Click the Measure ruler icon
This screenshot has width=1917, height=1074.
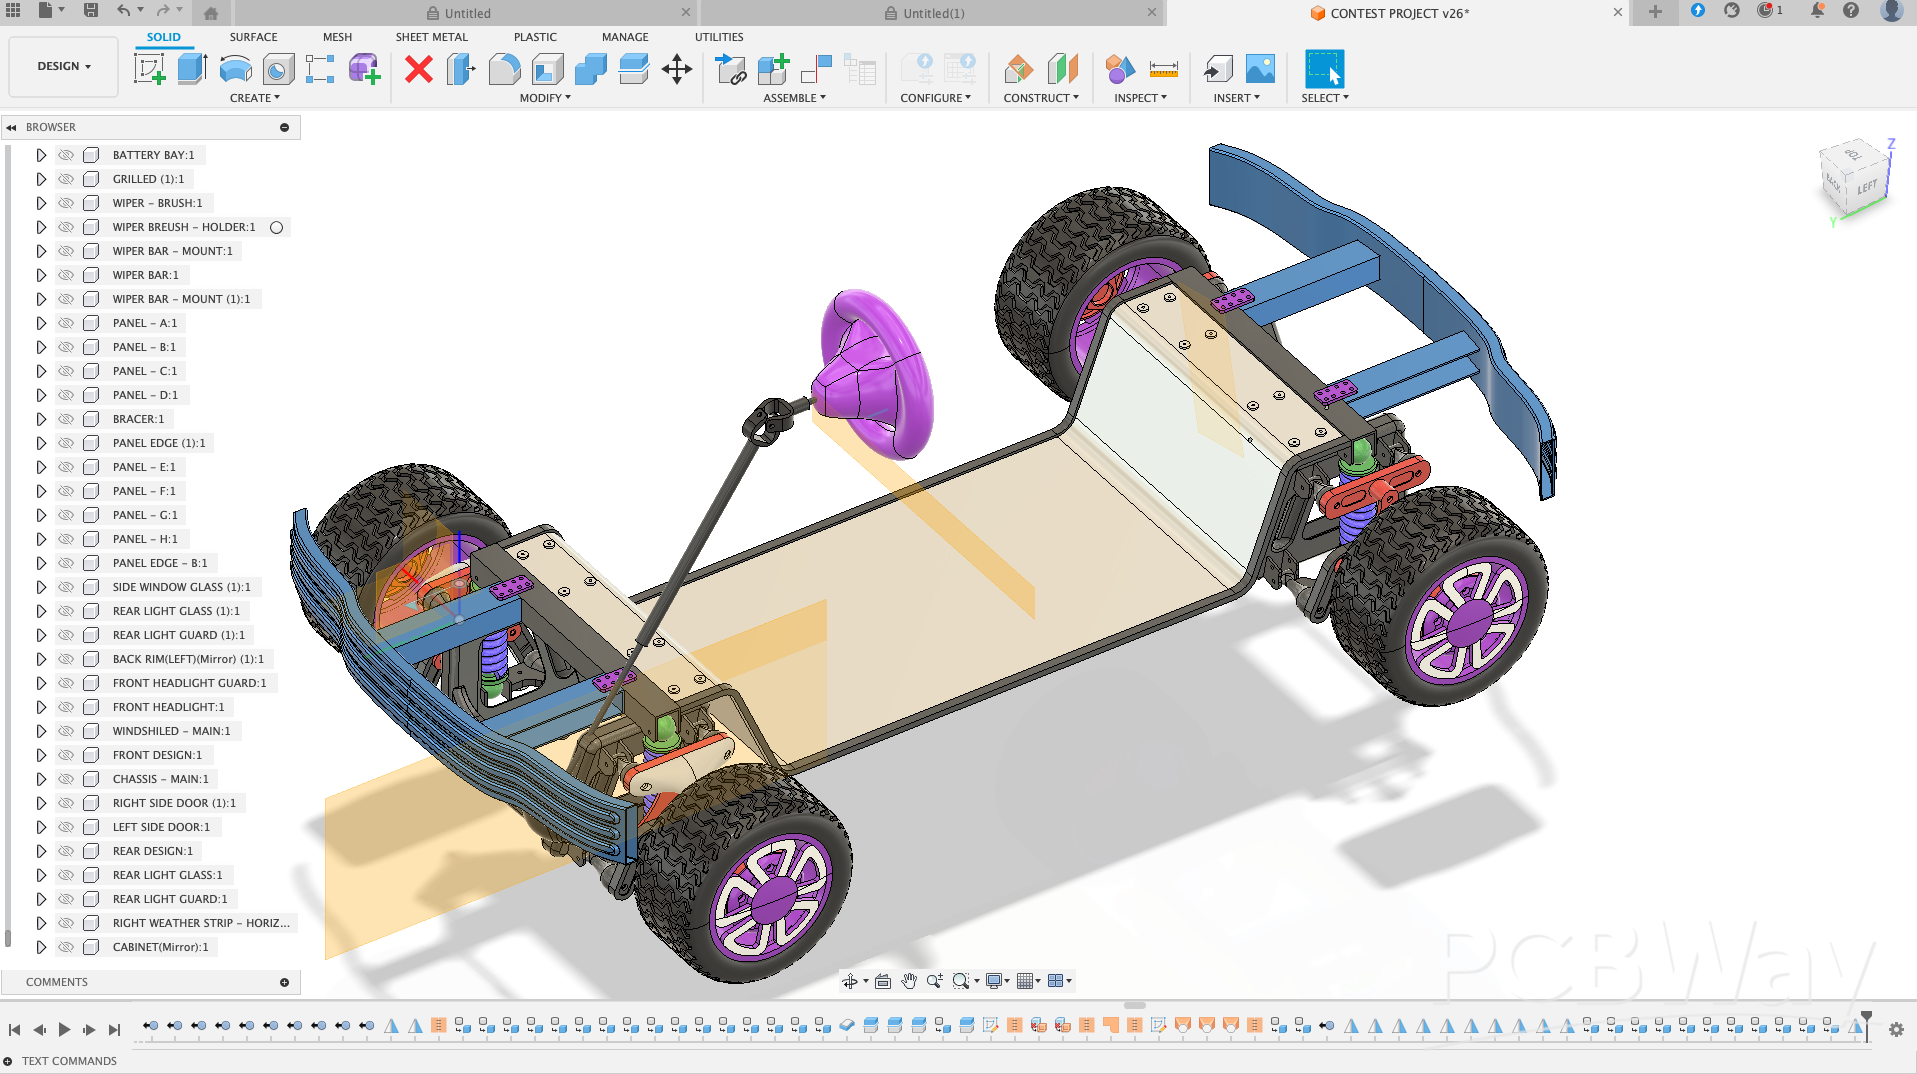[x=1163, y=69]
